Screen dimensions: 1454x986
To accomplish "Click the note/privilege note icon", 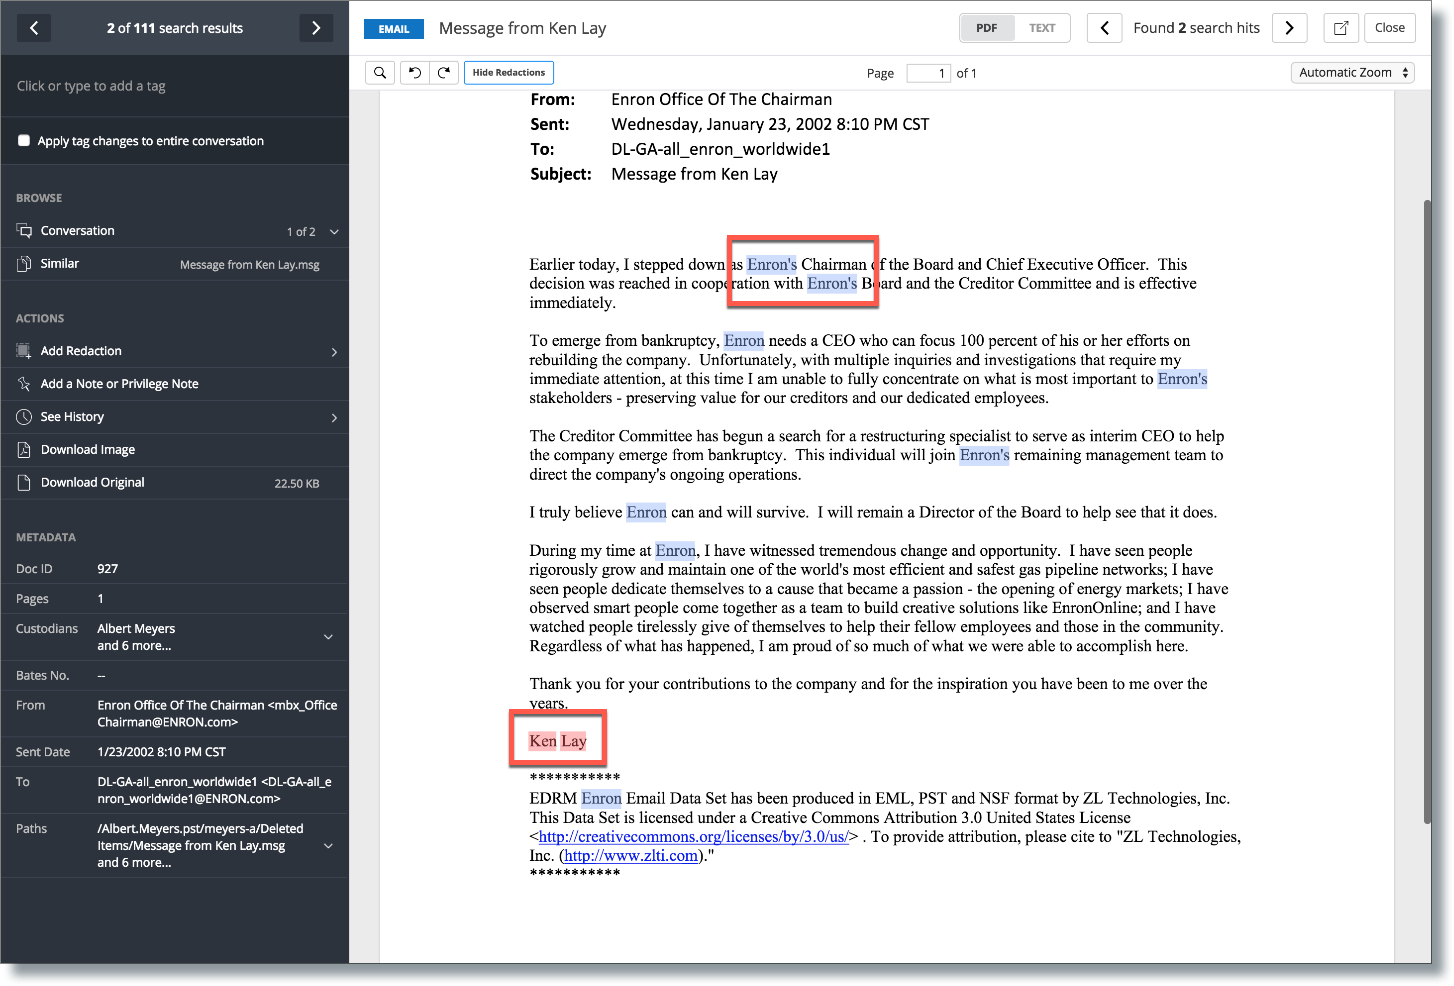I will (24, 384).
